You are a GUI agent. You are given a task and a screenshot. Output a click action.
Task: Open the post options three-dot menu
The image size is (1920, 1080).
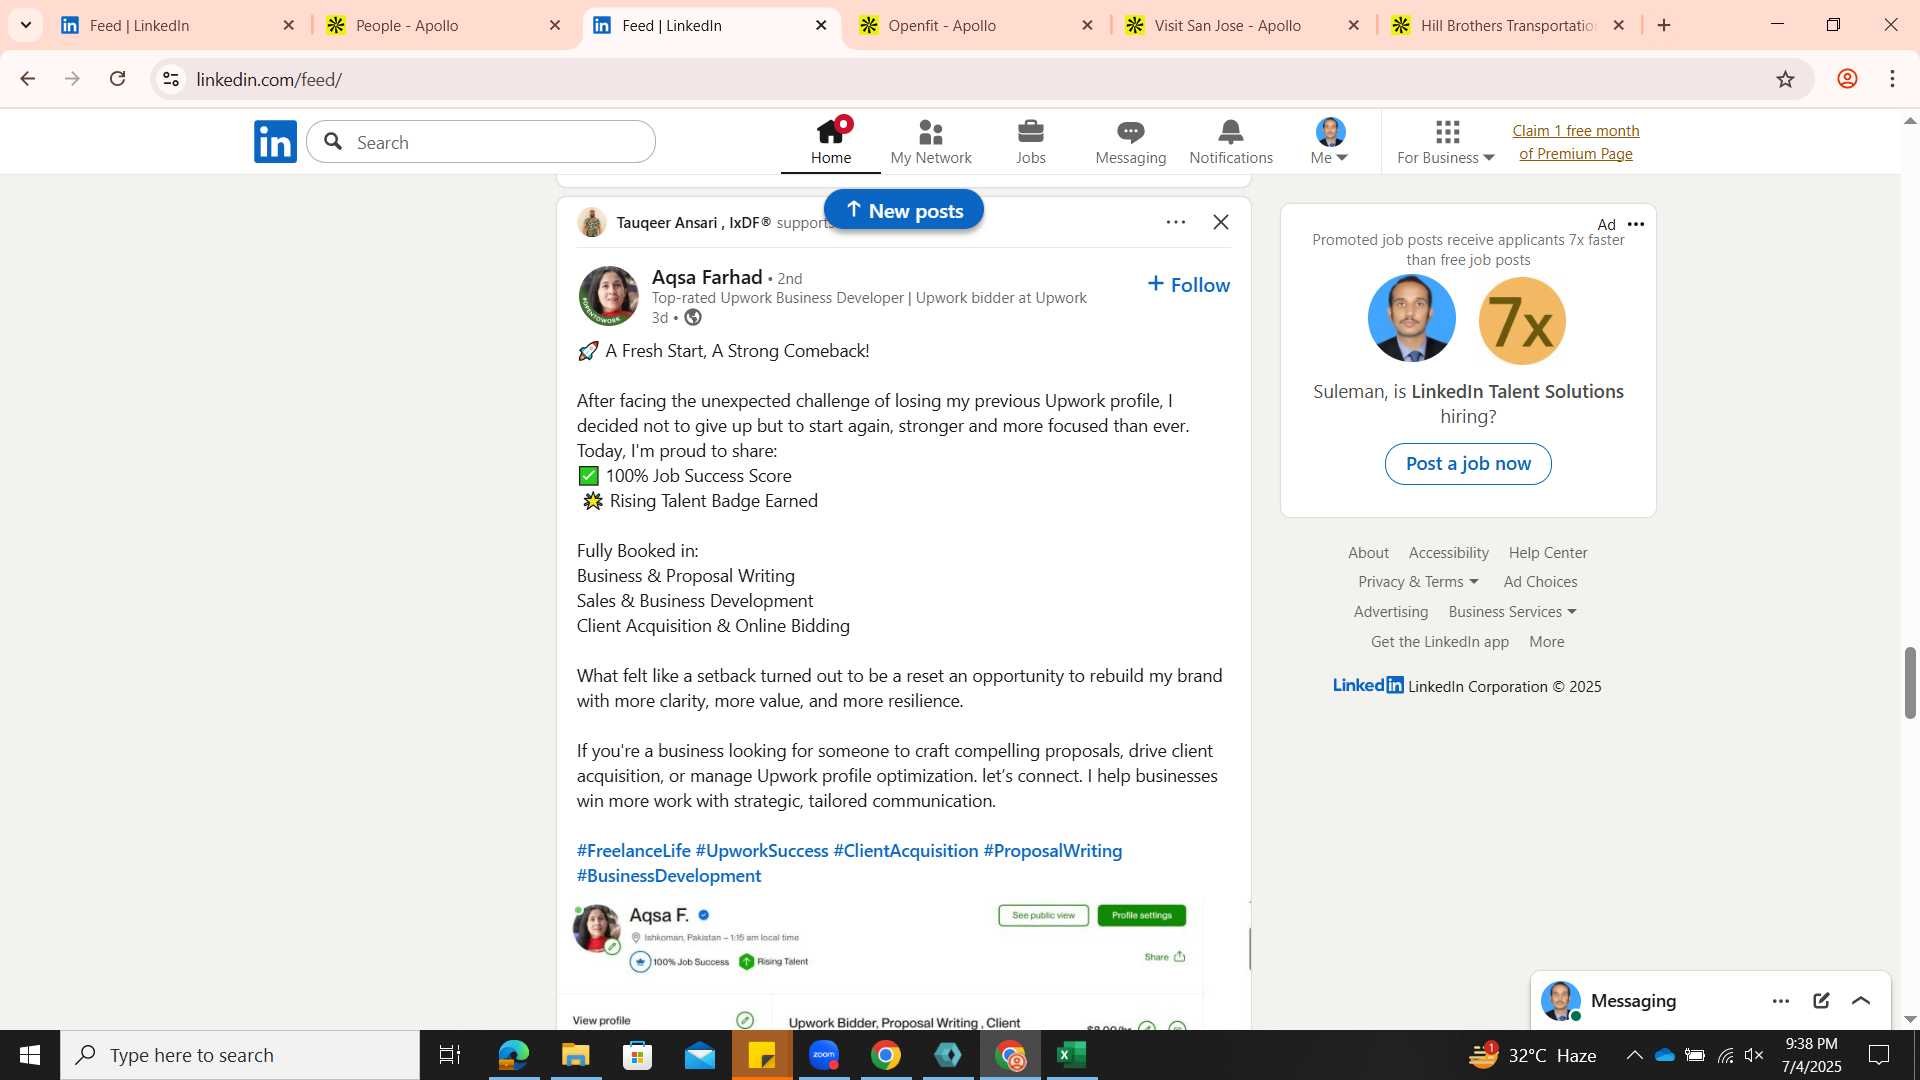[x=1175, y=222]
